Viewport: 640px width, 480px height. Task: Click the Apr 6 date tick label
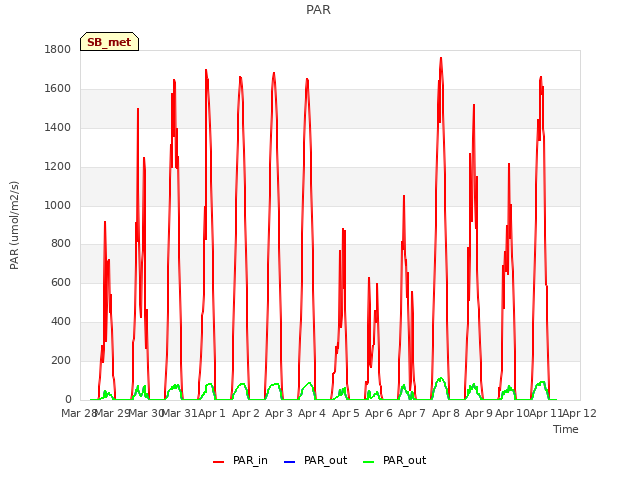pyautogui.click(x=379, y=413)
